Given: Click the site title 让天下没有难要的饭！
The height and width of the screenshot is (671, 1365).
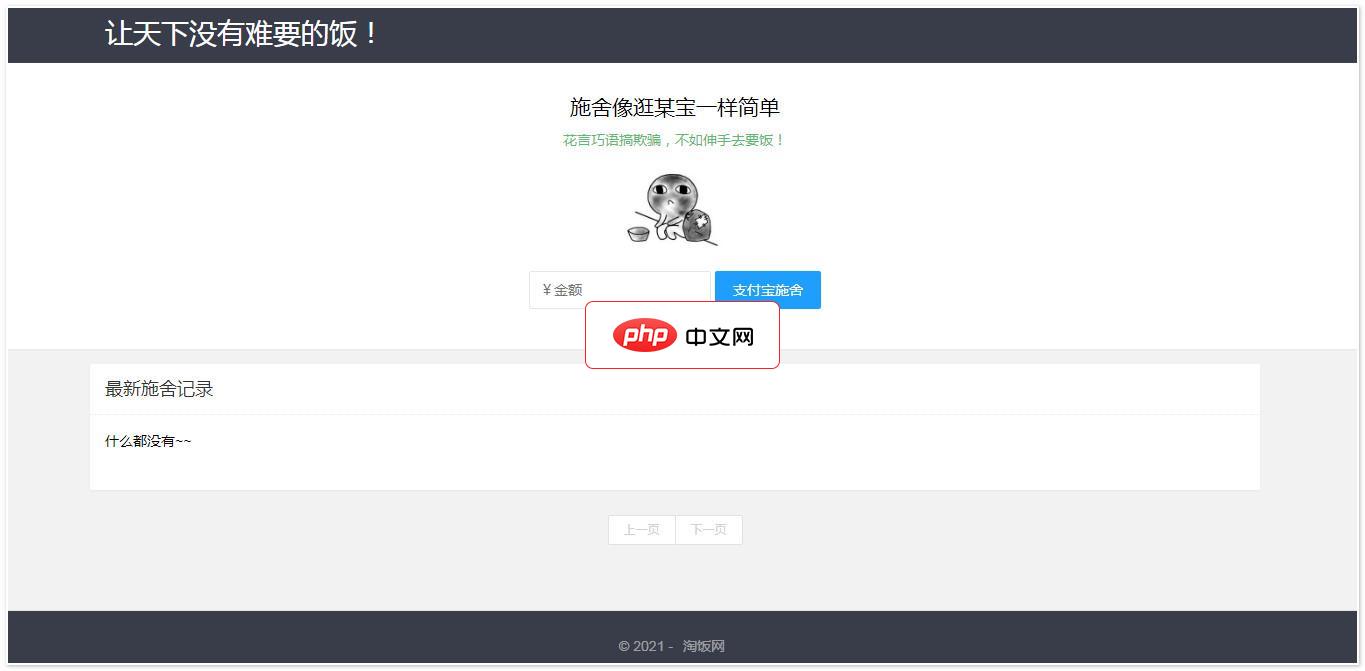Looking at the screenshot, I should click(241, 34).
